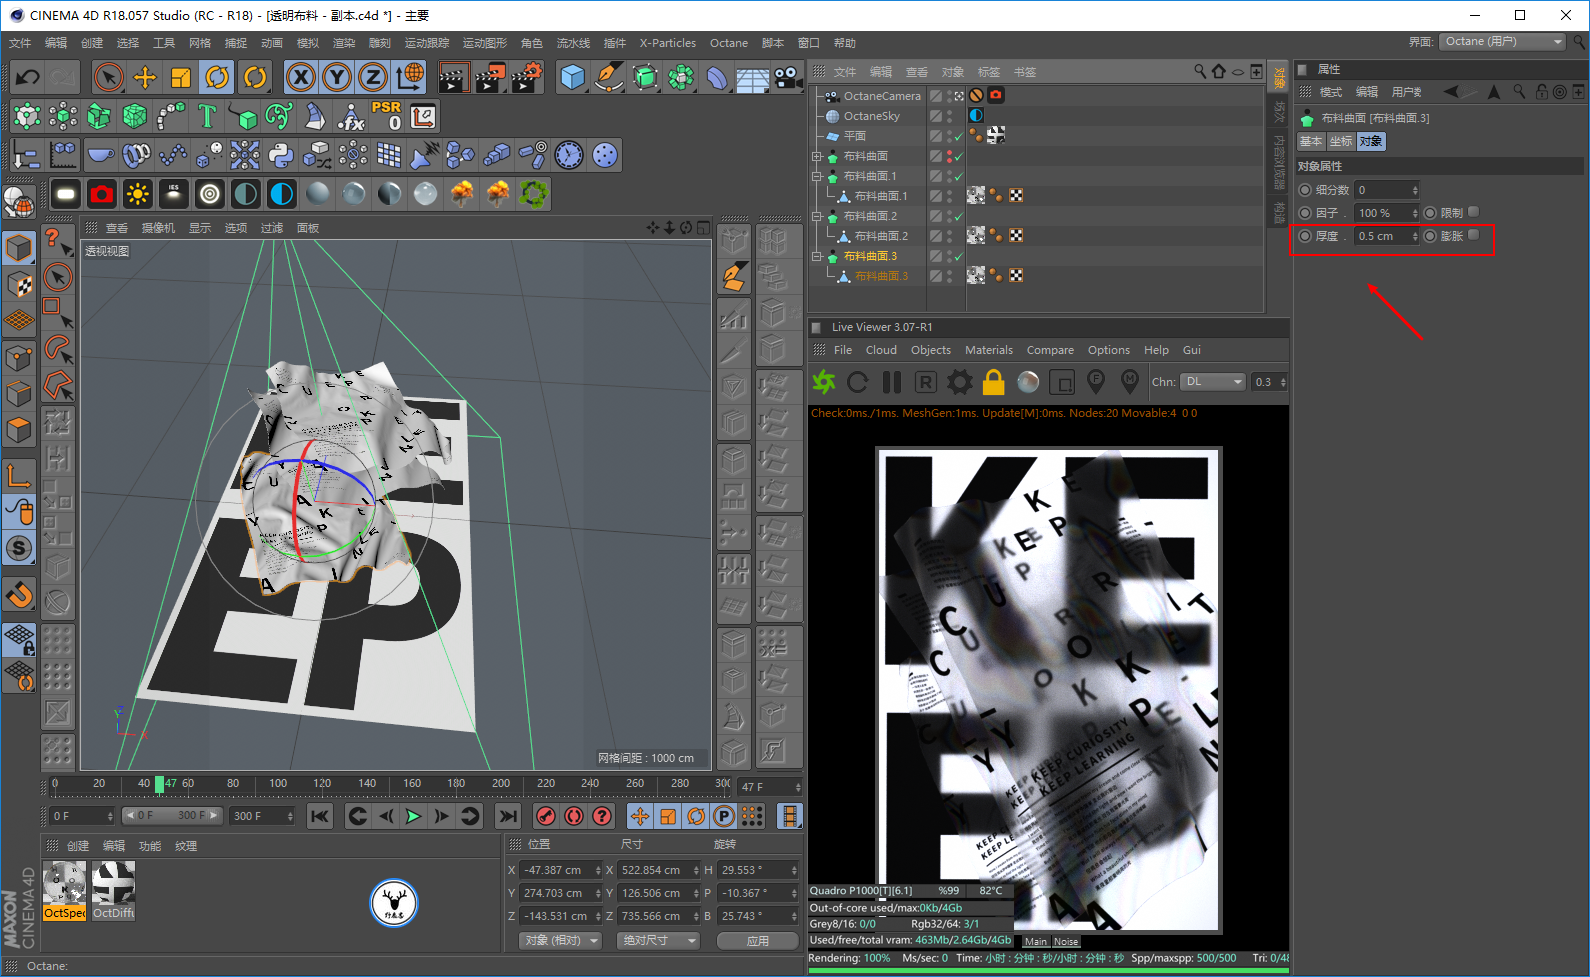Toggle Y axis lock
Screen dimensions: 1590x977
coord(337,77)
